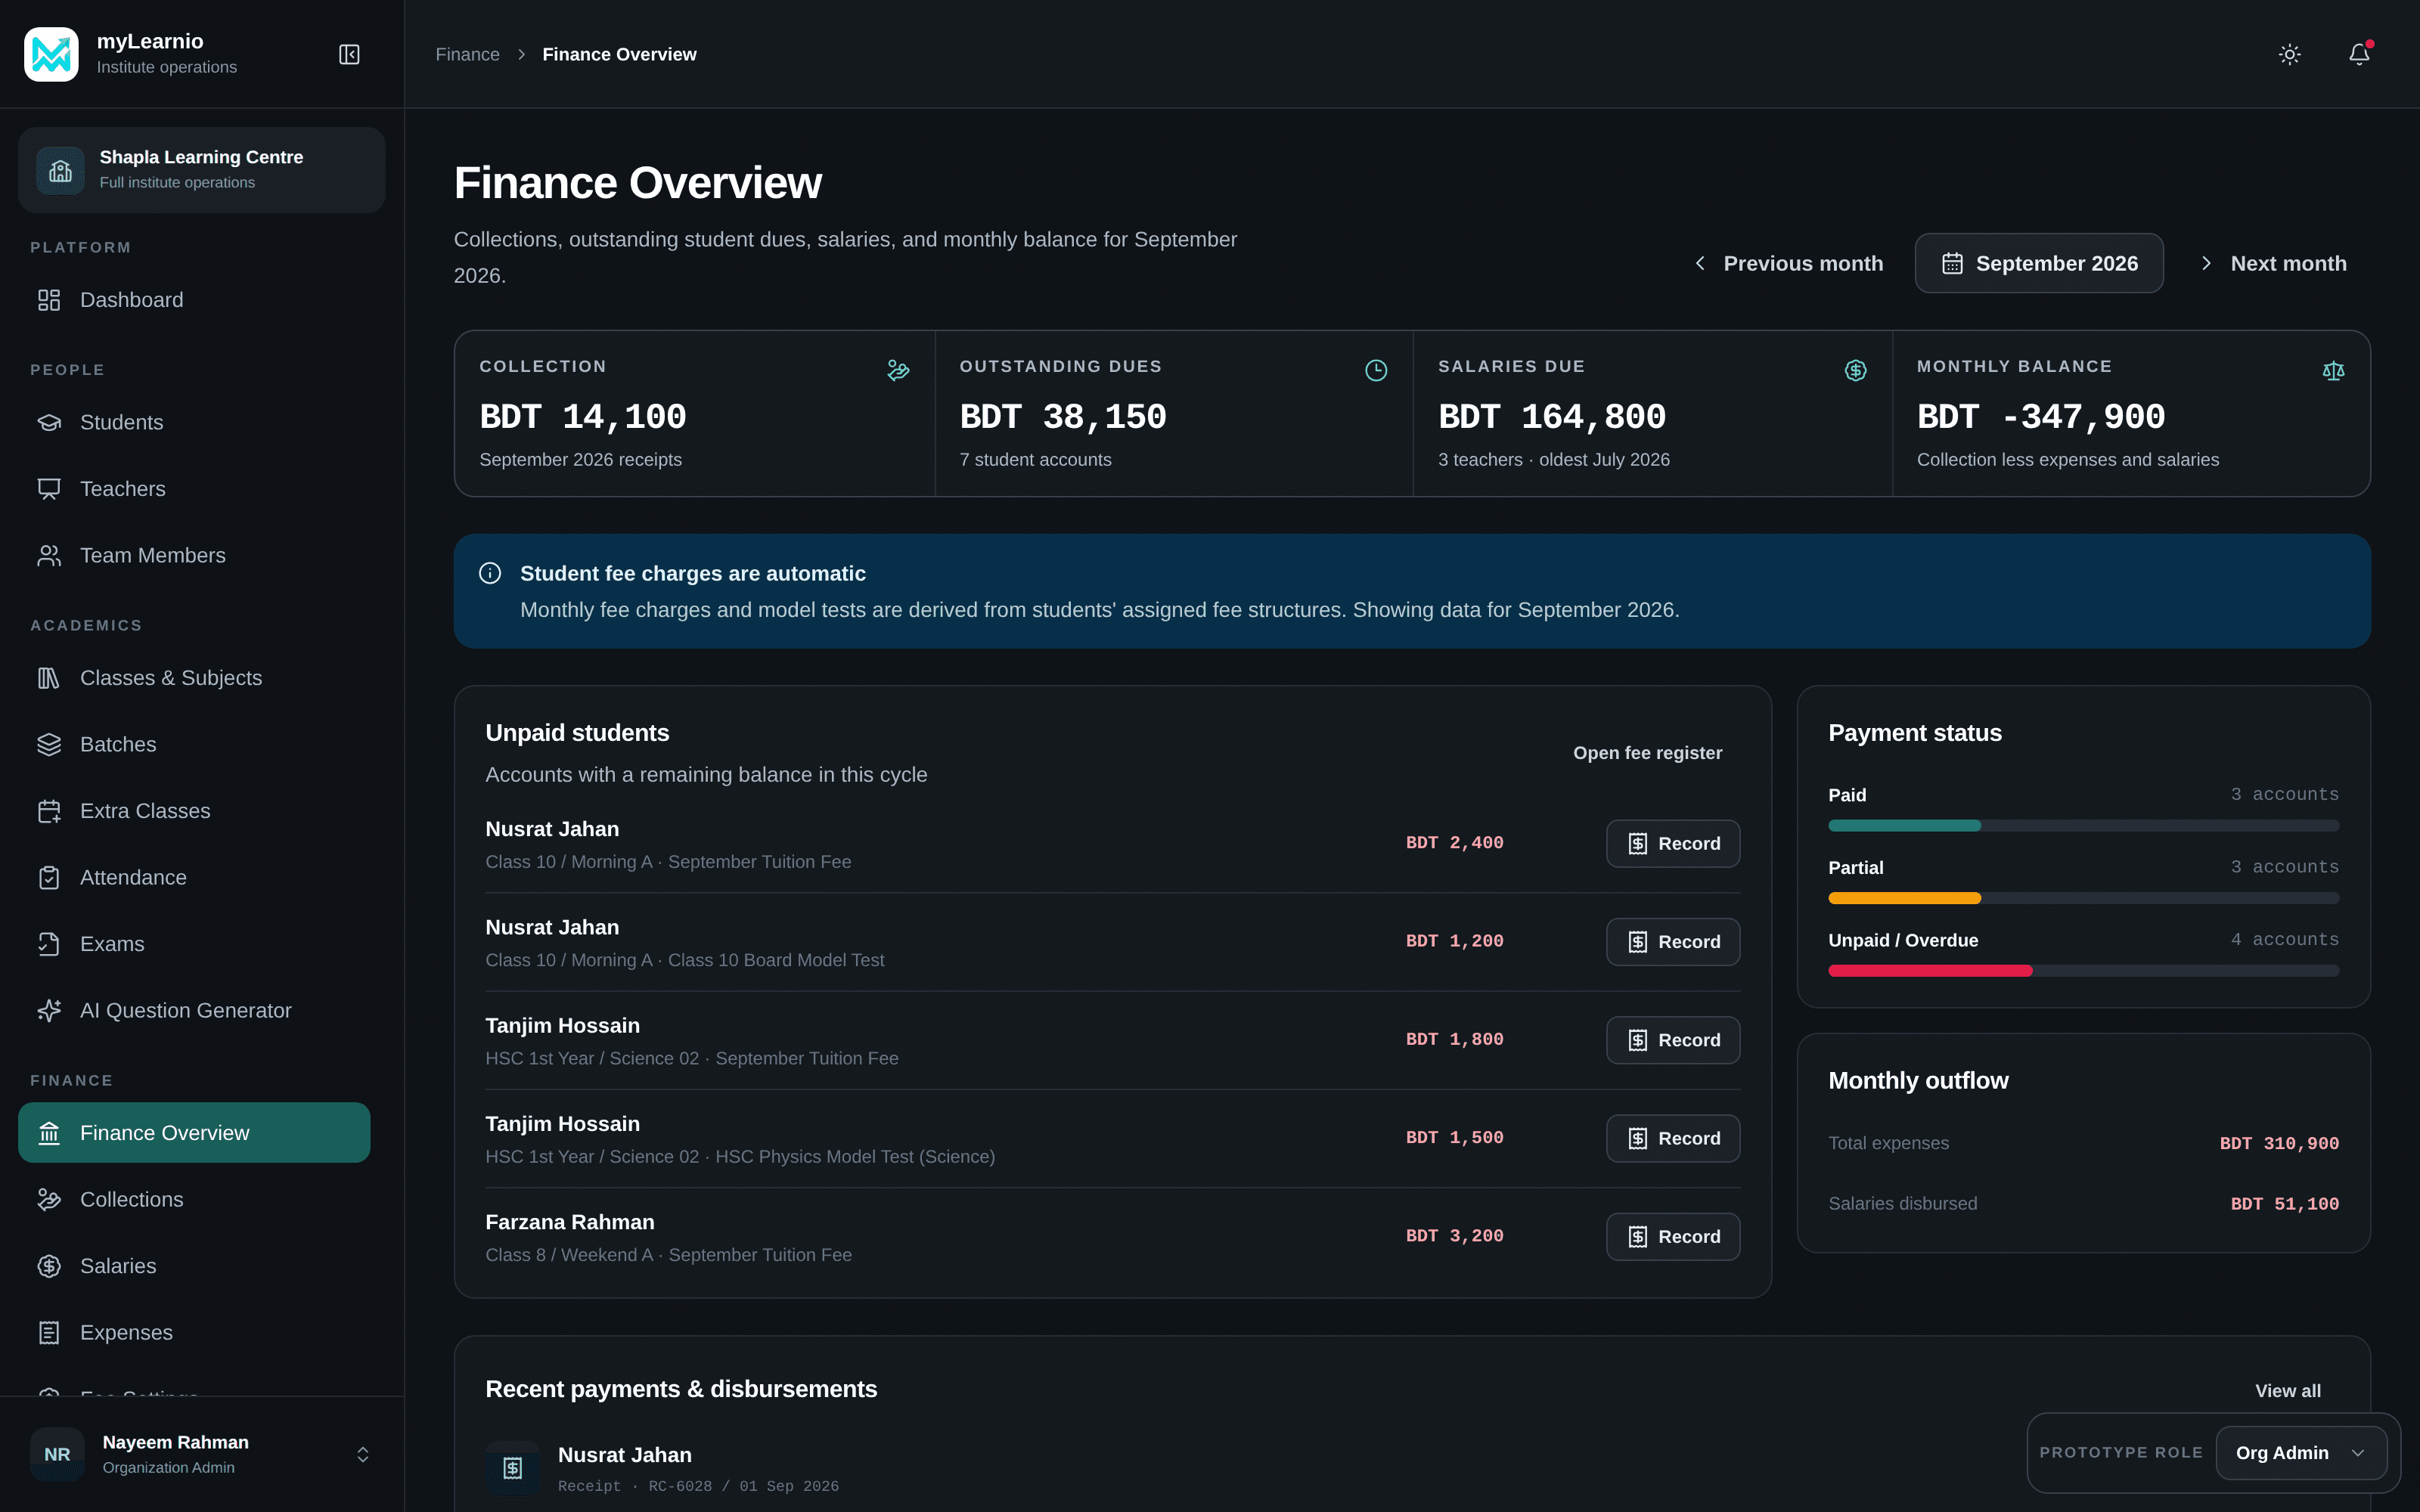Open Dashboard from sidebar

(x=194, y=300)
